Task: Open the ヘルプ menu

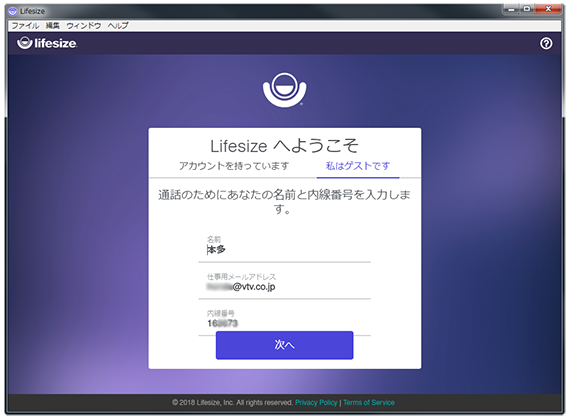Action: tap(118, 26)
